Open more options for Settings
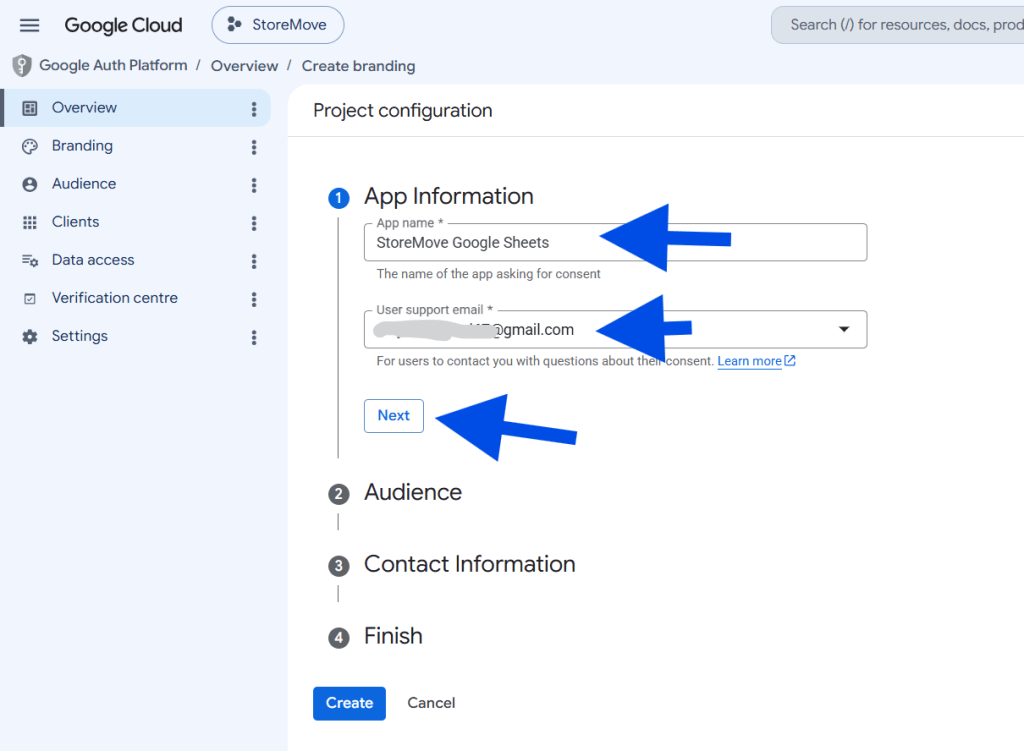1024x751 pixels. coord(254,338)
